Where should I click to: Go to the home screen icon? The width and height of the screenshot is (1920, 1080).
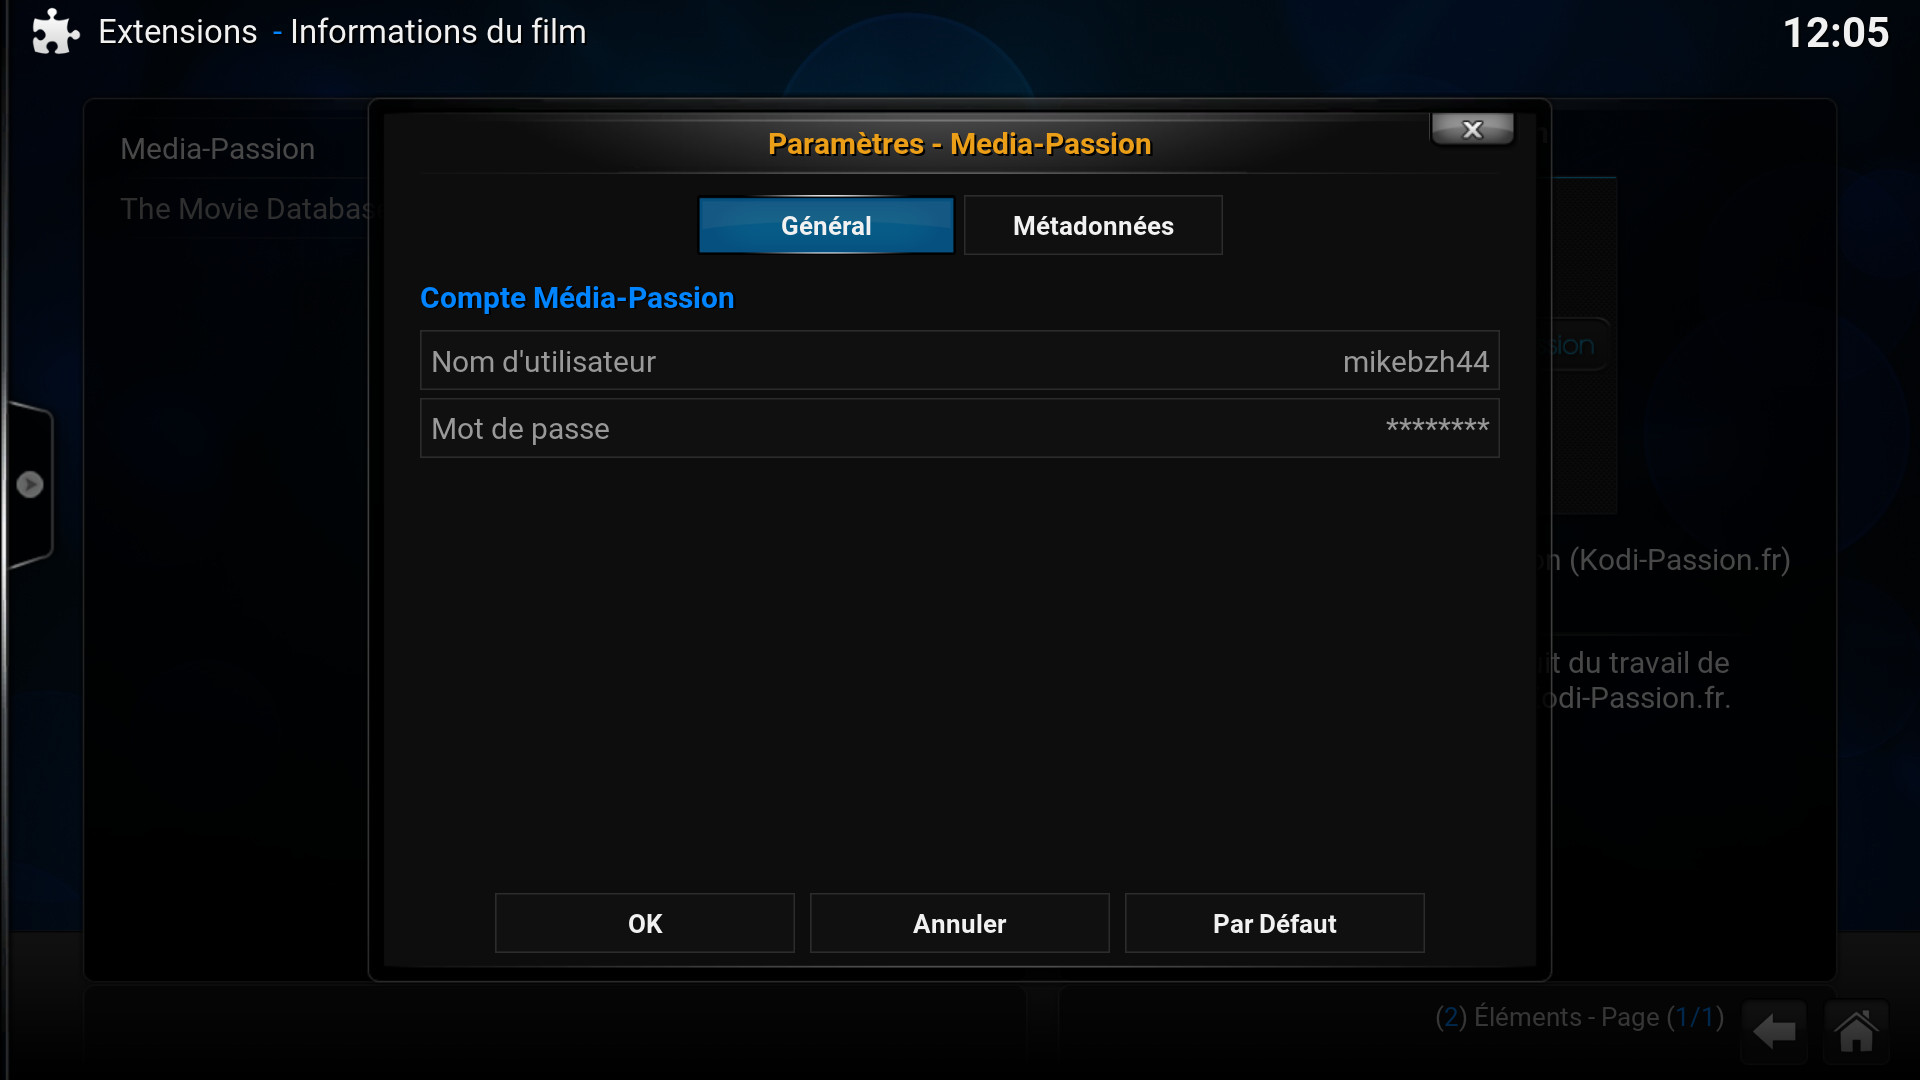pos(1856,1031)
